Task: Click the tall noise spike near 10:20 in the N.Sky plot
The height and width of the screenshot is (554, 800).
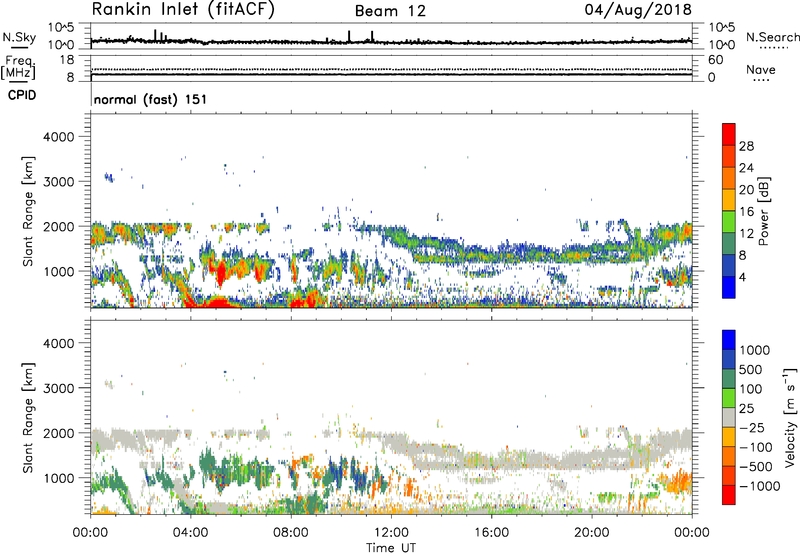Action: (349, 36)
